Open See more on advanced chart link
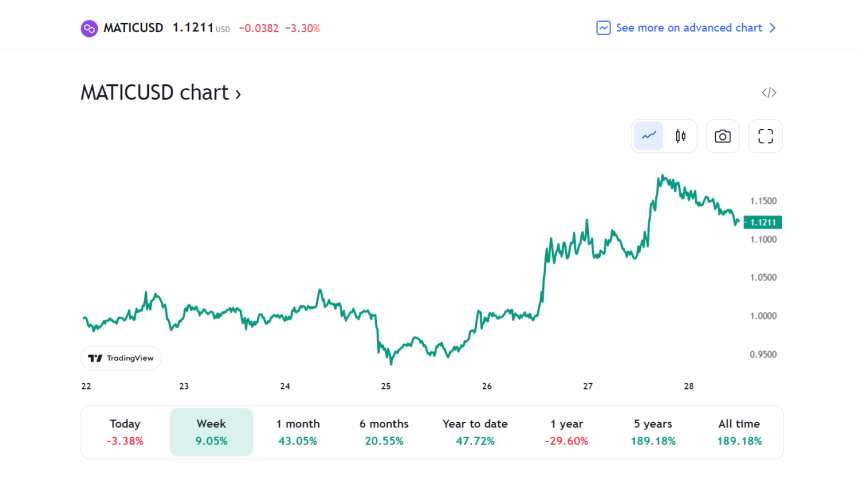860x497 pixels. point(689,28)
